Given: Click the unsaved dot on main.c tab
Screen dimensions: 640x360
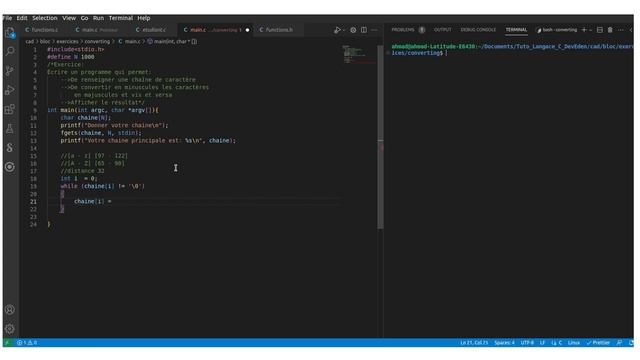Looking at the screenshot, I should point(247,30).
